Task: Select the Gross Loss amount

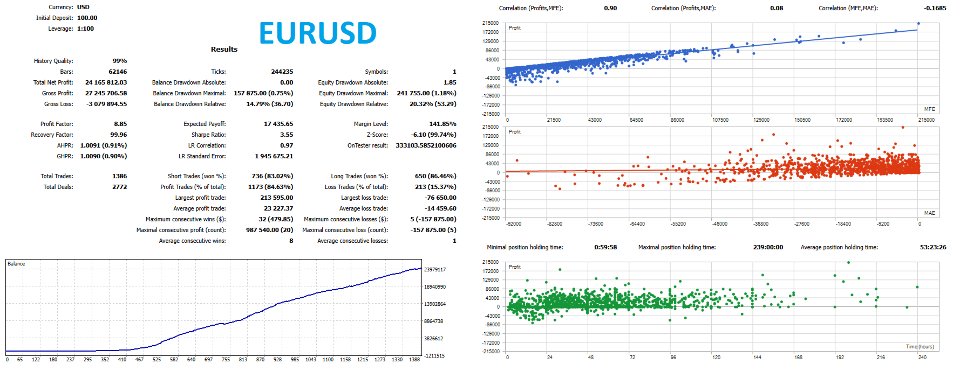Action: tap(107, 103)
